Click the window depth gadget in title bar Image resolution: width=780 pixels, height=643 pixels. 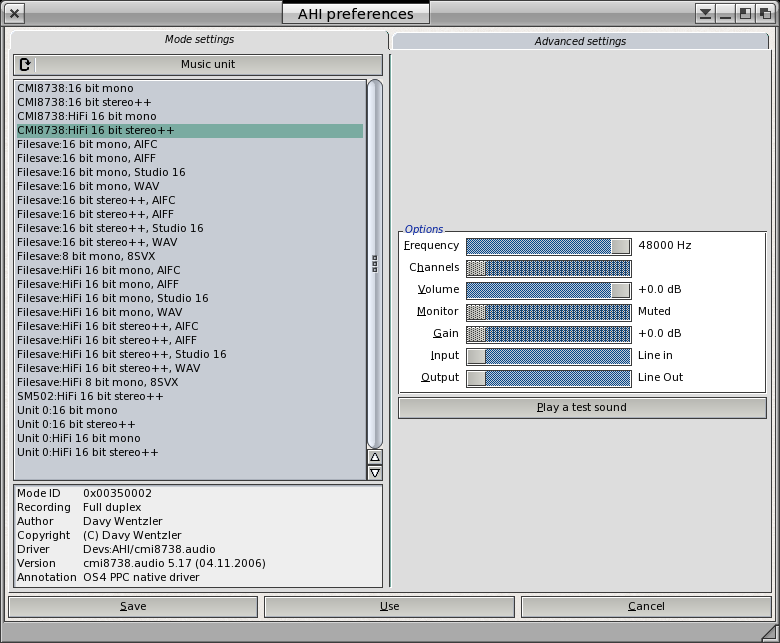[765, 13]
